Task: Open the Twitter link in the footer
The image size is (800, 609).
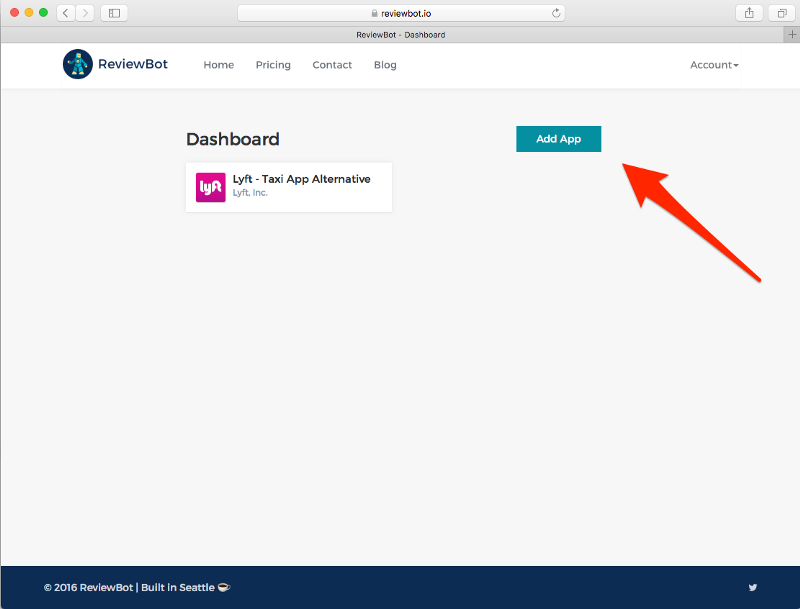Action: (x=753, y=587)
